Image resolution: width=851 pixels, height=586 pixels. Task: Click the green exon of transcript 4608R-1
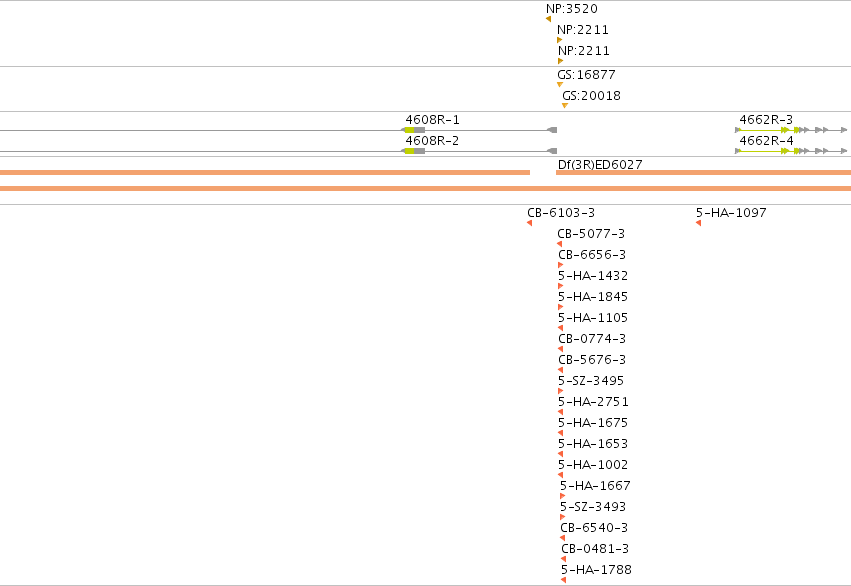(409, 130)
